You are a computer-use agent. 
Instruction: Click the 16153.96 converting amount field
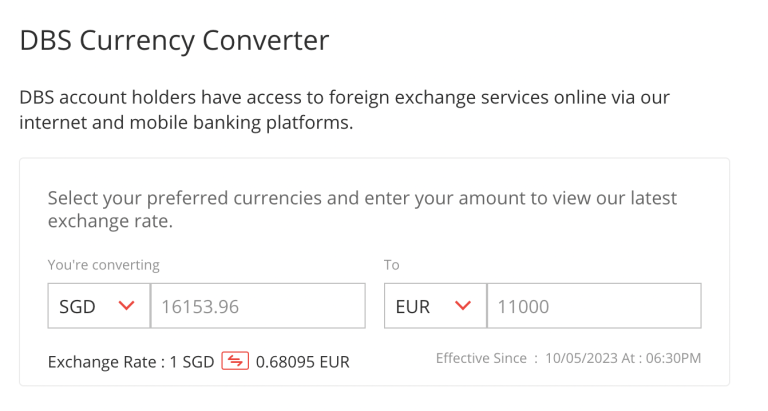pos(257,306)
